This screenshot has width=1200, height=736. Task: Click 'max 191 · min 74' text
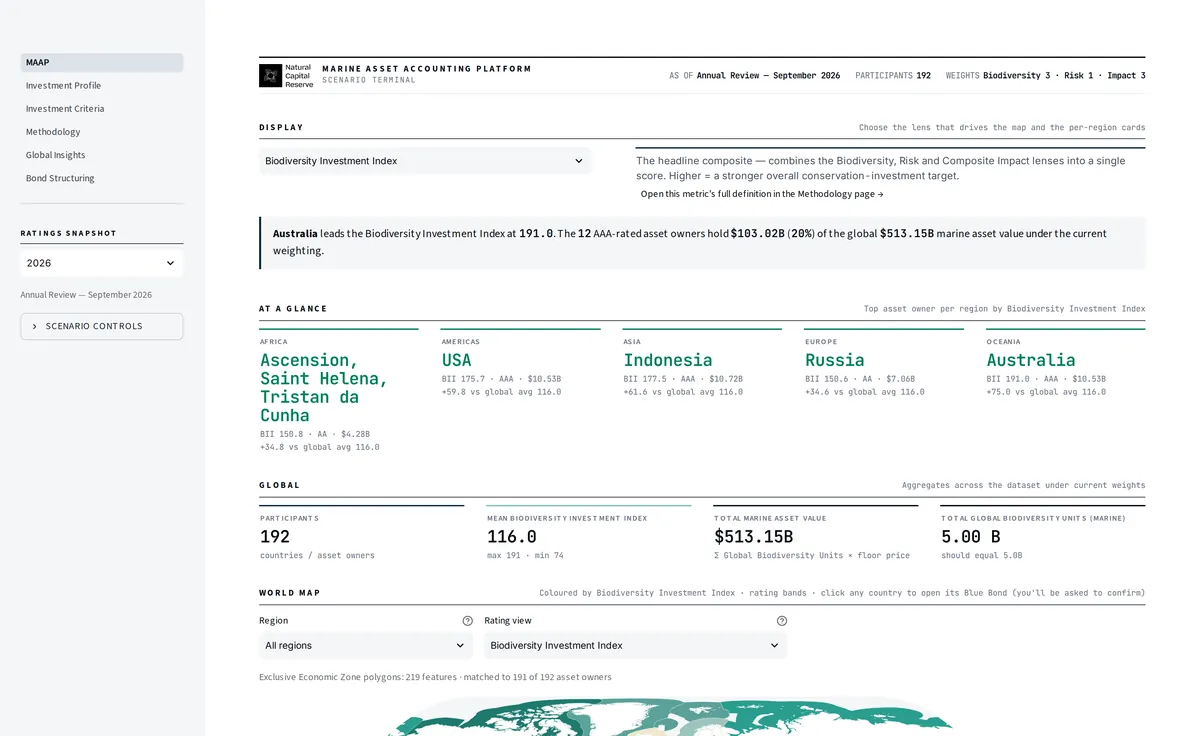(527, 555)
